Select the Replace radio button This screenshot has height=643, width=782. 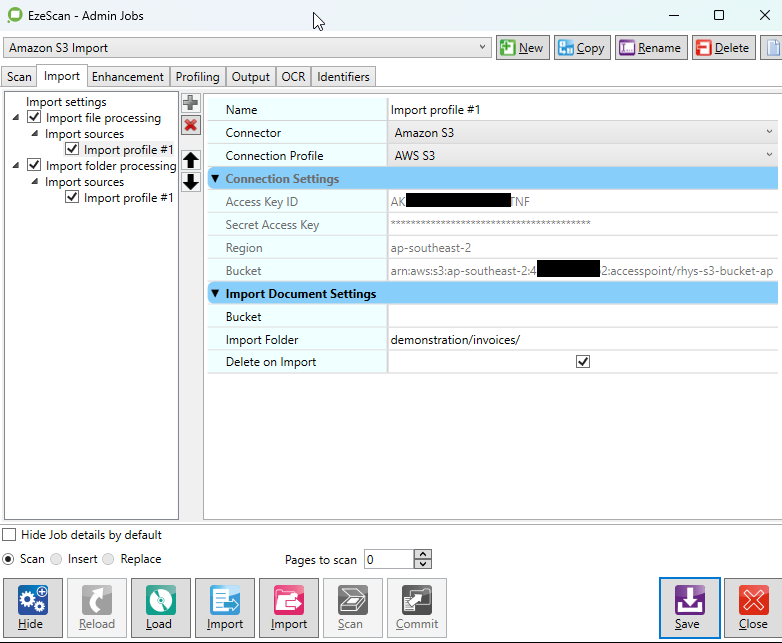click(x=109, y=559)
